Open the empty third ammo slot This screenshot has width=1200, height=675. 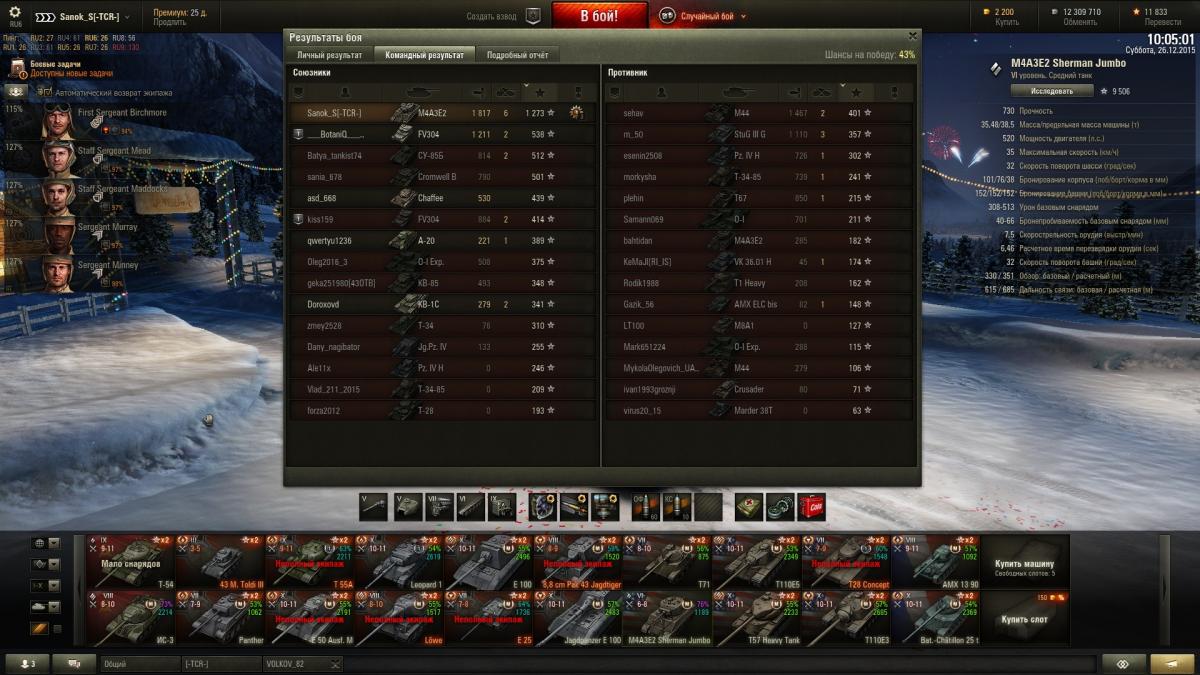(x=708, y=507)
